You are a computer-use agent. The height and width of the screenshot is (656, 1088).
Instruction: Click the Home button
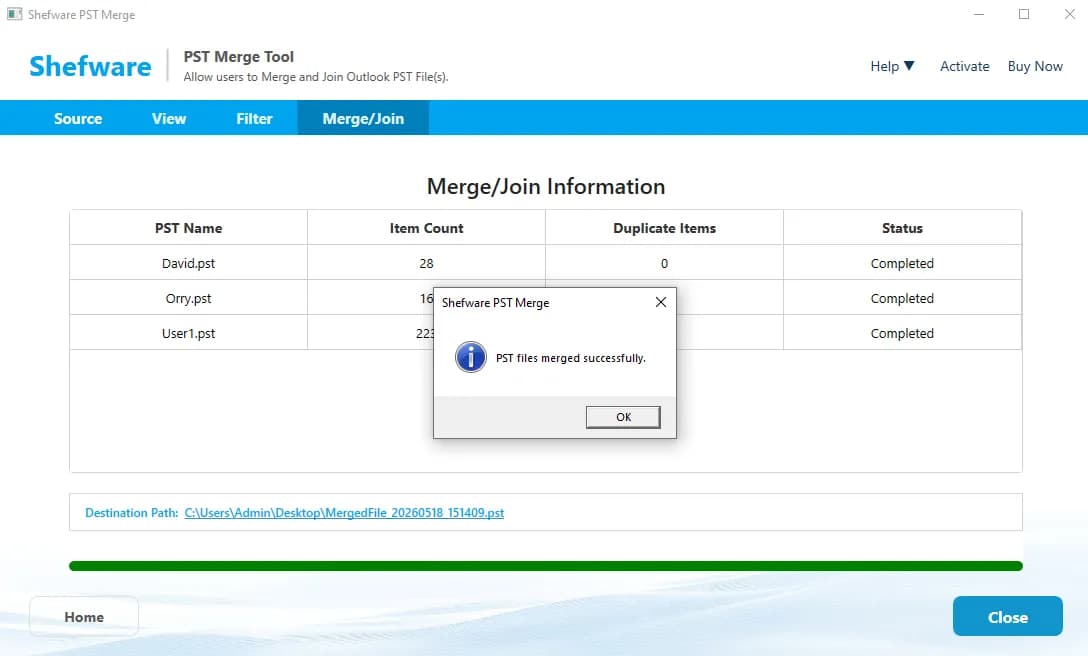click(84, 616)
